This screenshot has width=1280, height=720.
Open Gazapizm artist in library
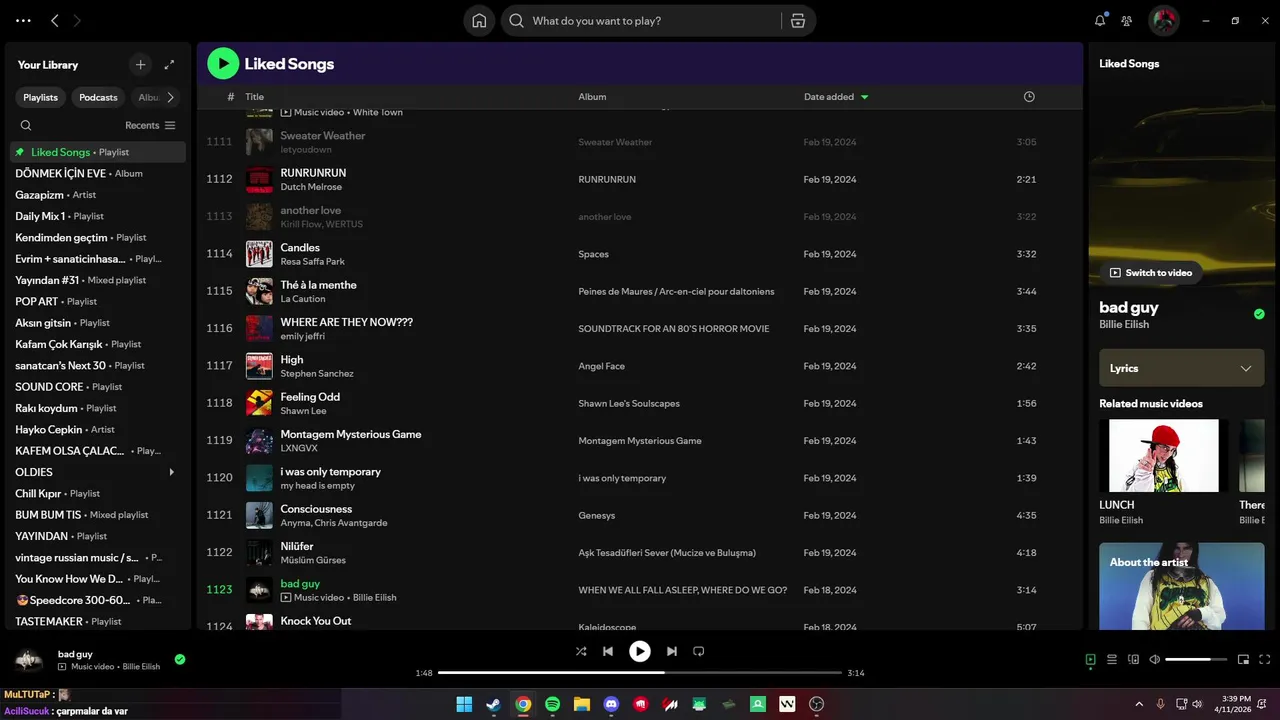click(98, 195)
